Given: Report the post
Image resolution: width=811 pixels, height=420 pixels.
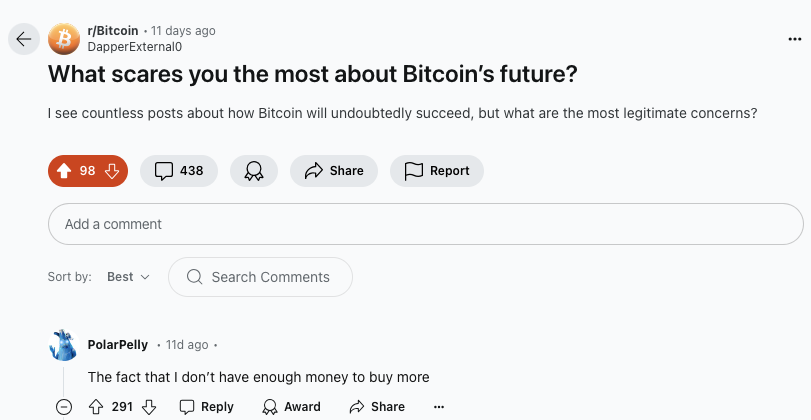Looking at the screenshot, I should coord(437,171).
